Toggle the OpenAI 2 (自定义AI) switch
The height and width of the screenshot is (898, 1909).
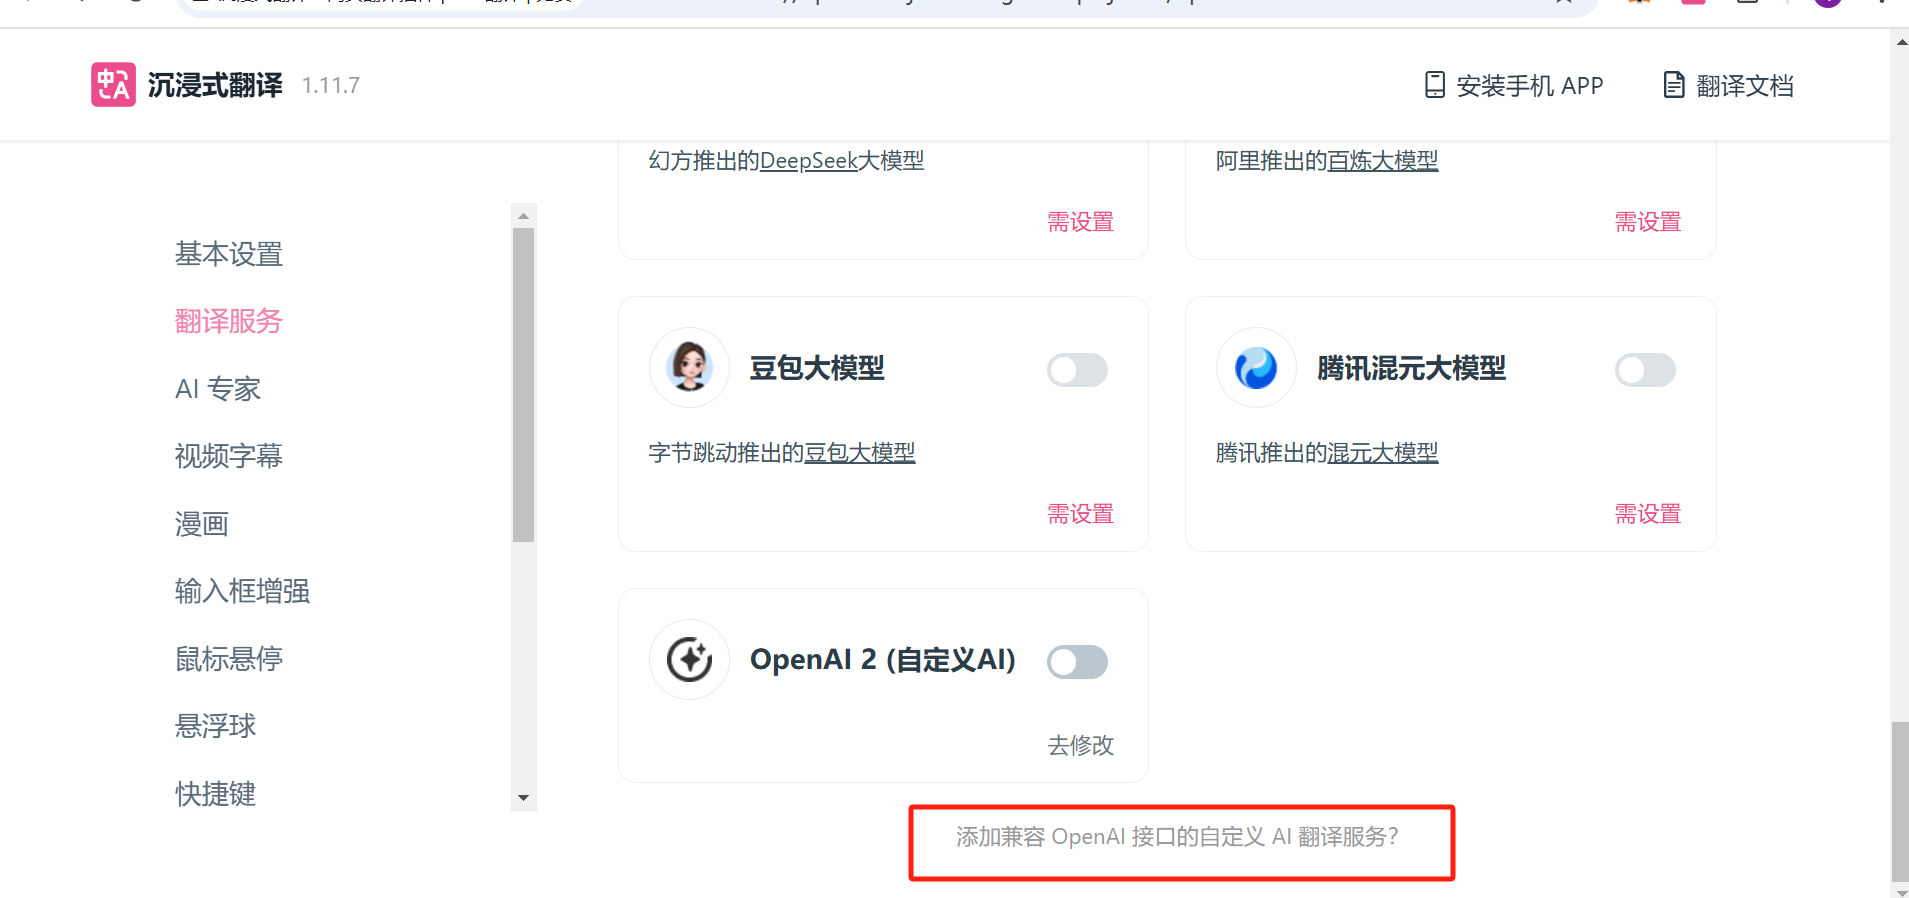pyautogui.click(x=1077, y=662)
